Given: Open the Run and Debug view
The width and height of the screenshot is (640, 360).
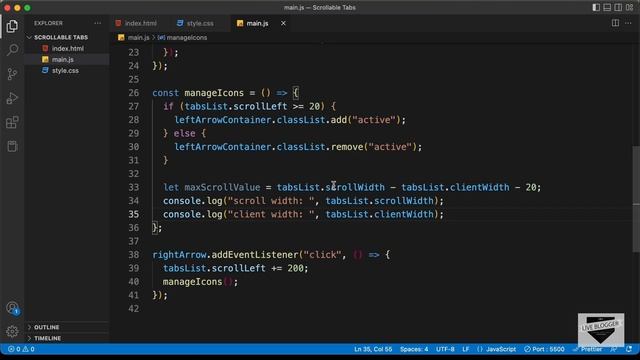Looking at the screenshot, I should [12, 98].
